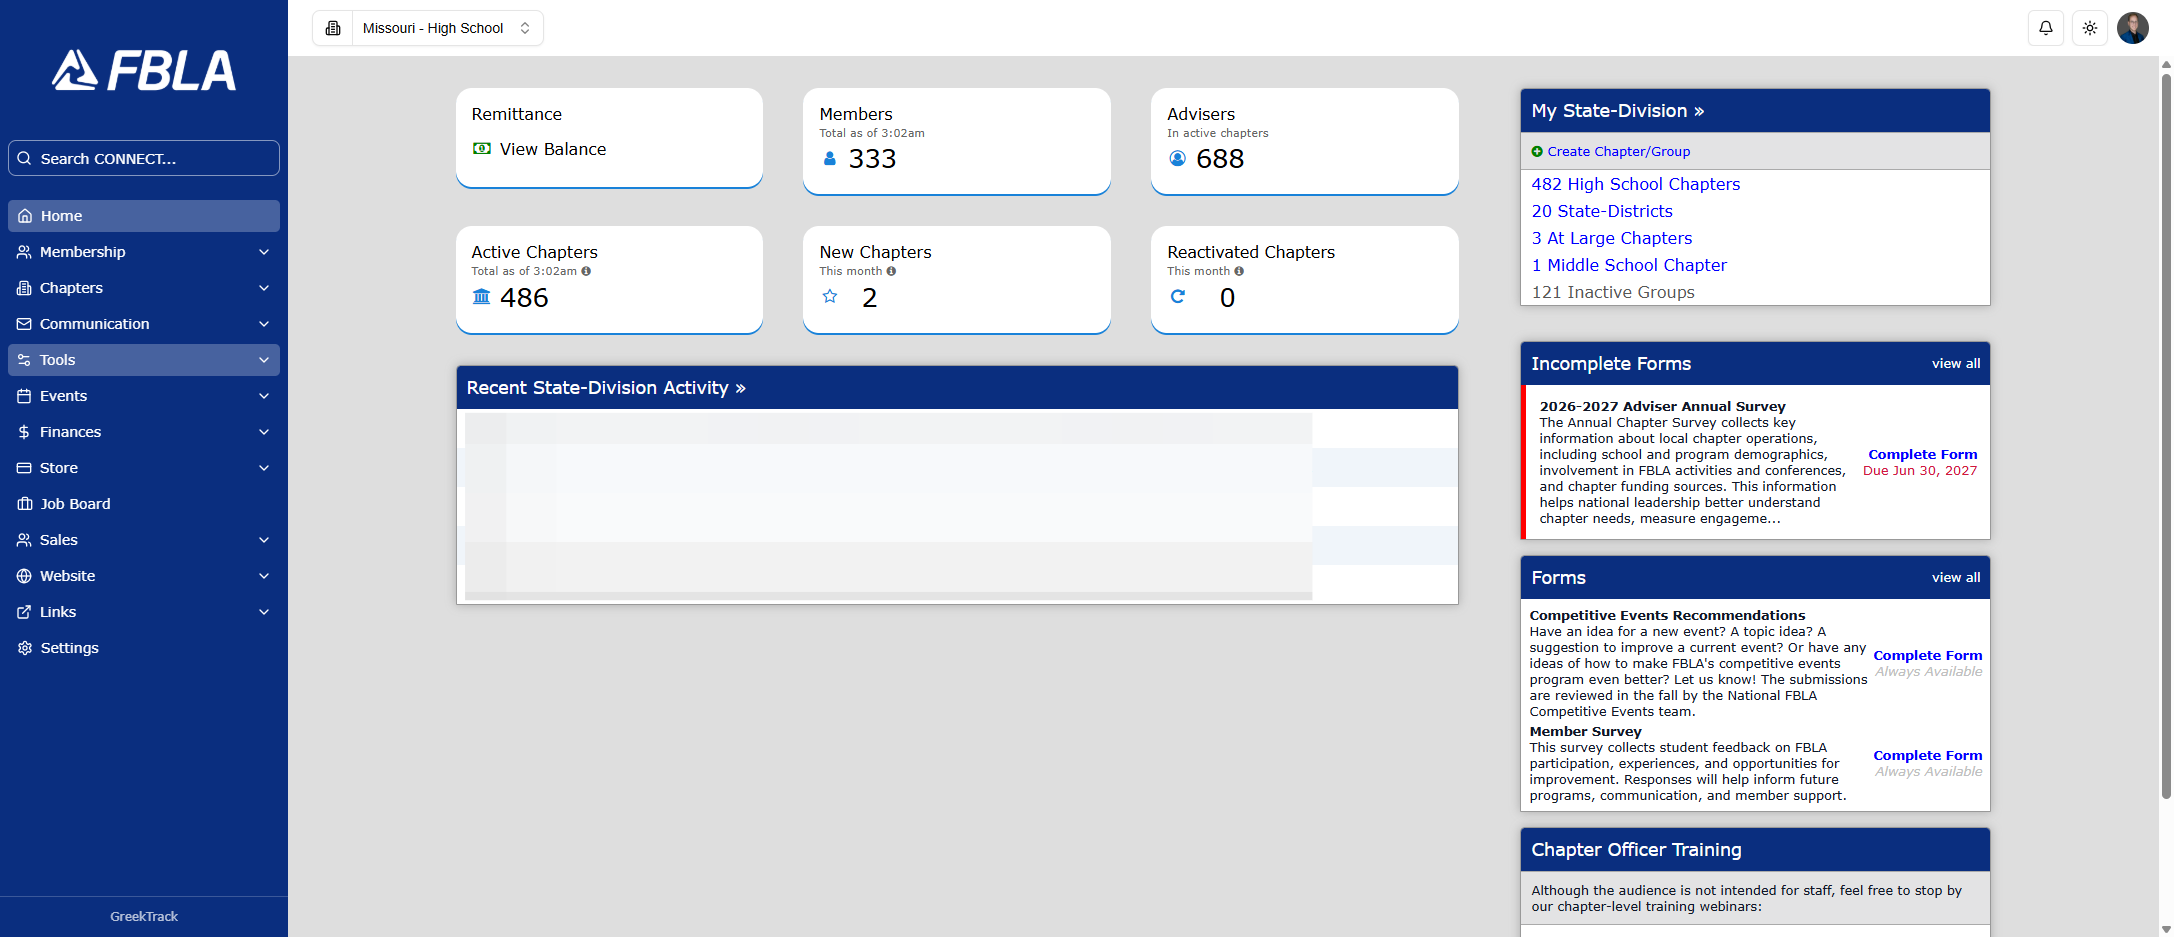Click the Settings gear icon in sidebar

(25, 648)
